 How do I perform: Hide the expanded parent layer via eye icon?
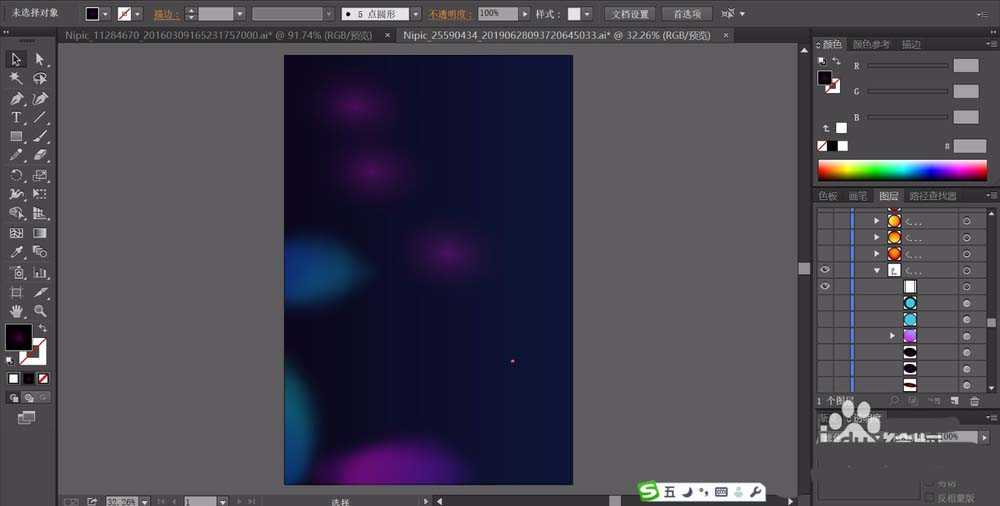tap(826, 270)
